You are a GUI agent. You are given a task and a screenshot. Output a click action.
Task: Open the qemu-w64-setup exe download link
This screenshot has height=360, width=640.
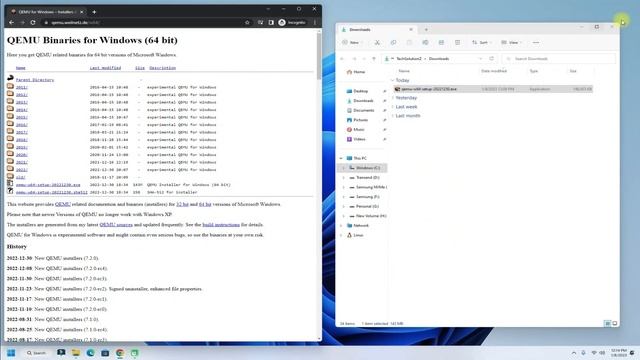tap(48, 185)
